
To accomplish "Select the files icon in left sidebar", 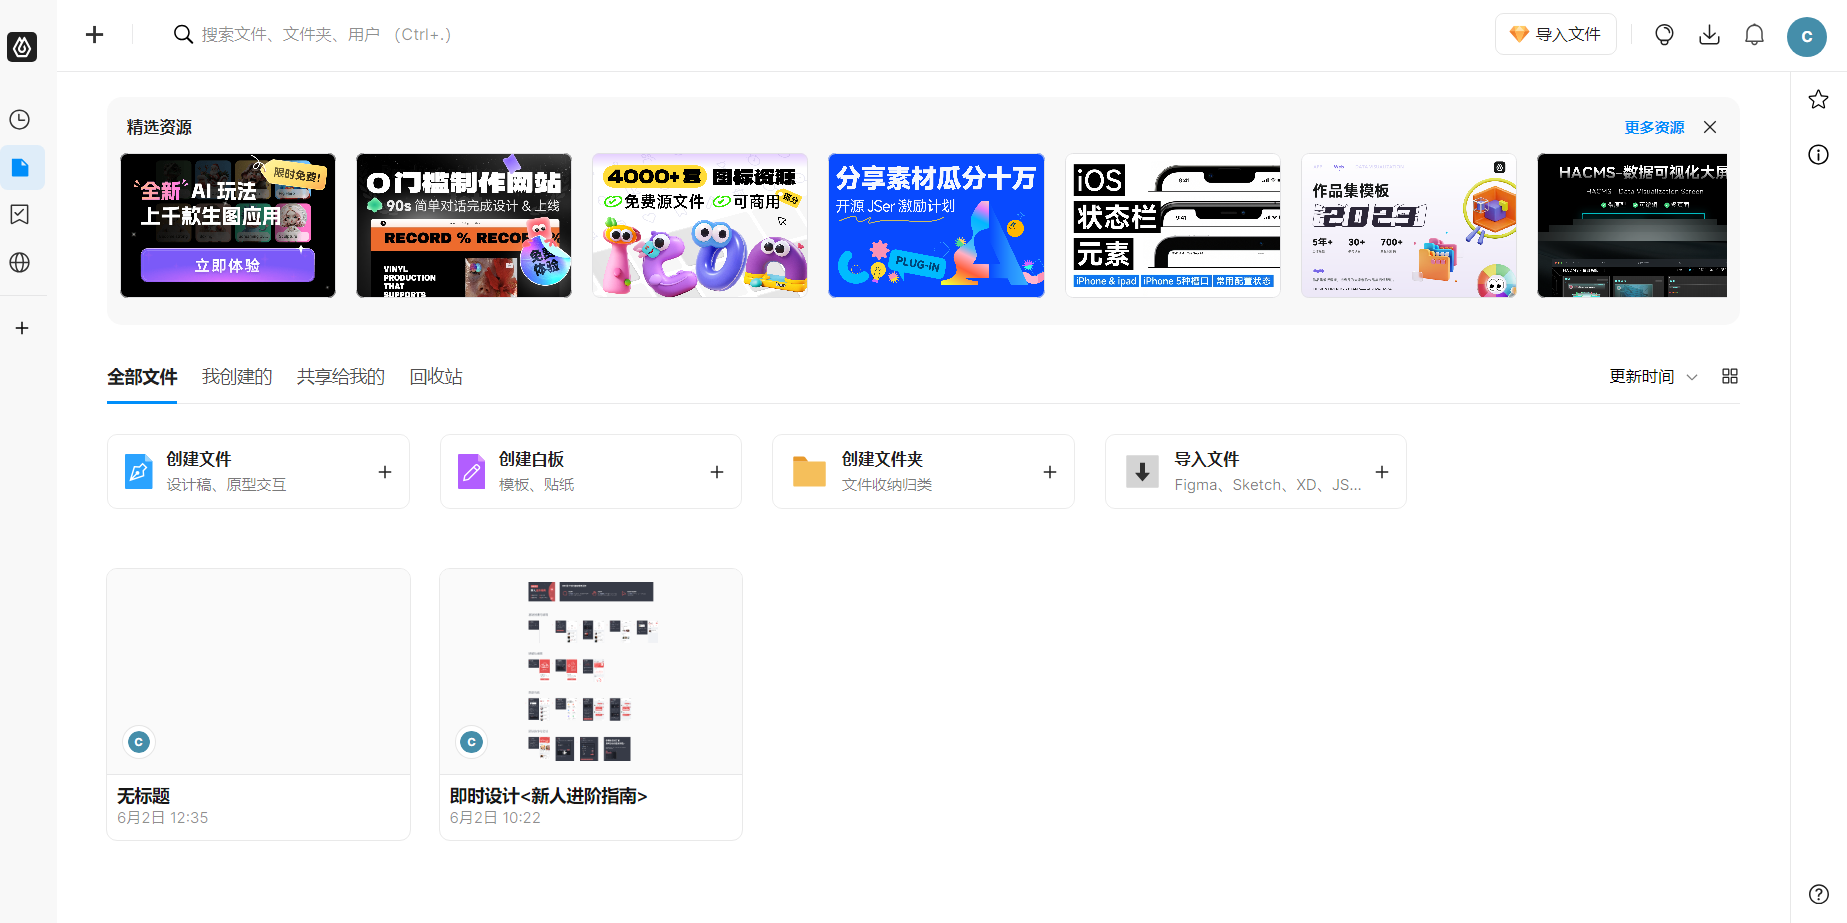I will [21, 167].
